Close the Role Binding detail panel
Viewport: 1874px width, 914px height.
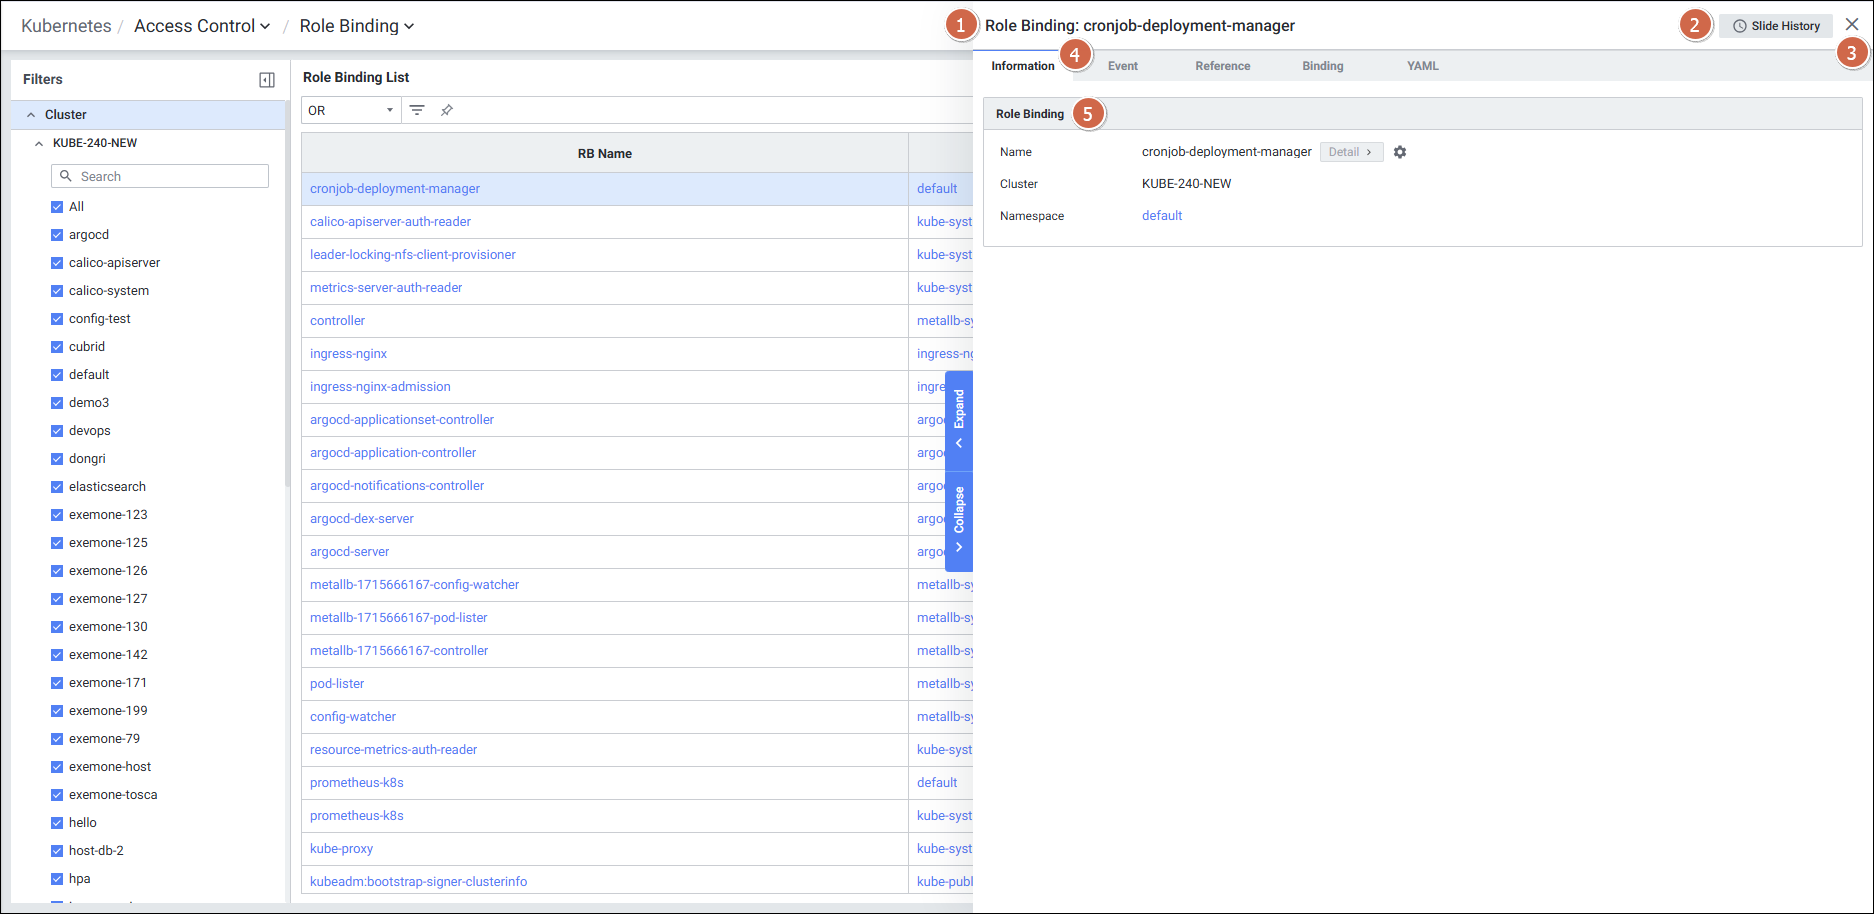(1852, 24)
